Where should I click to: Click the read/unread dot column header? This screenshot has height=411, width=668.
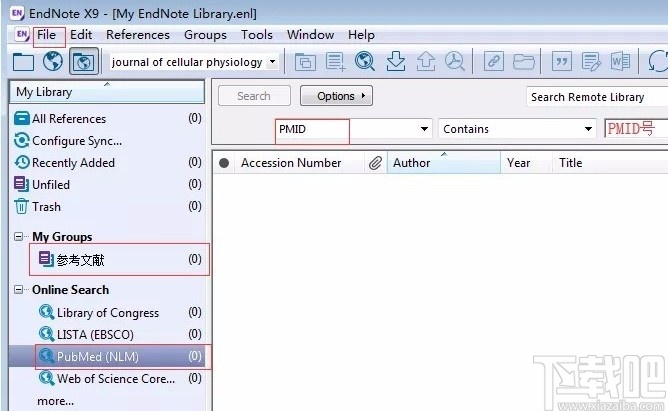point(224,163)
